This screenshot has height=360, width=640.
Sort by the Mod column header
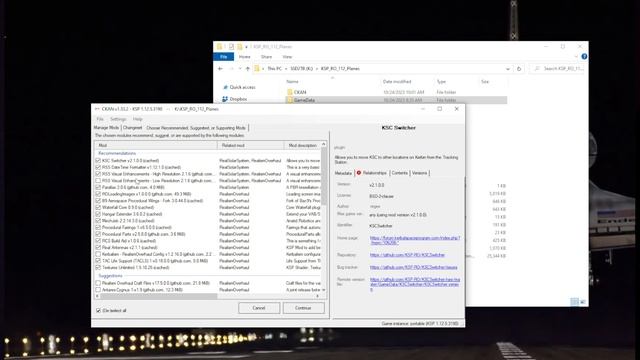156,145
